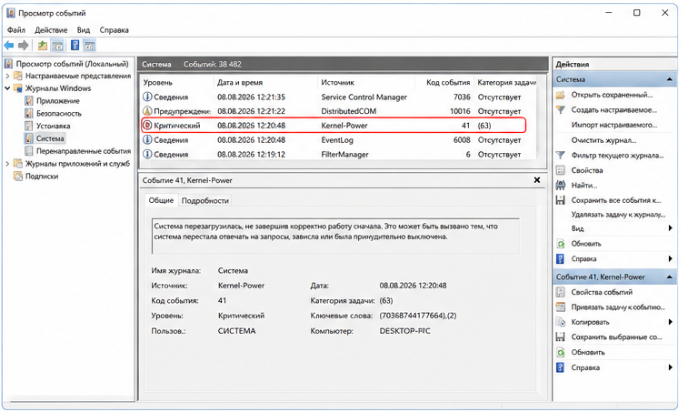Click Найти... in the Actions pane
The width and height of the screenshot is (681, 412).
point(584,185)
